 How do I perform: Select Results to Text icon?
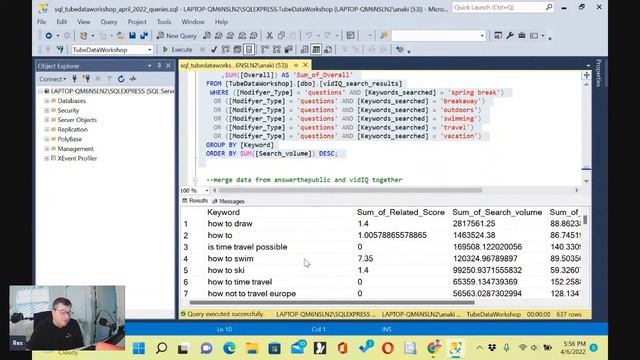(x=304, y=50)
